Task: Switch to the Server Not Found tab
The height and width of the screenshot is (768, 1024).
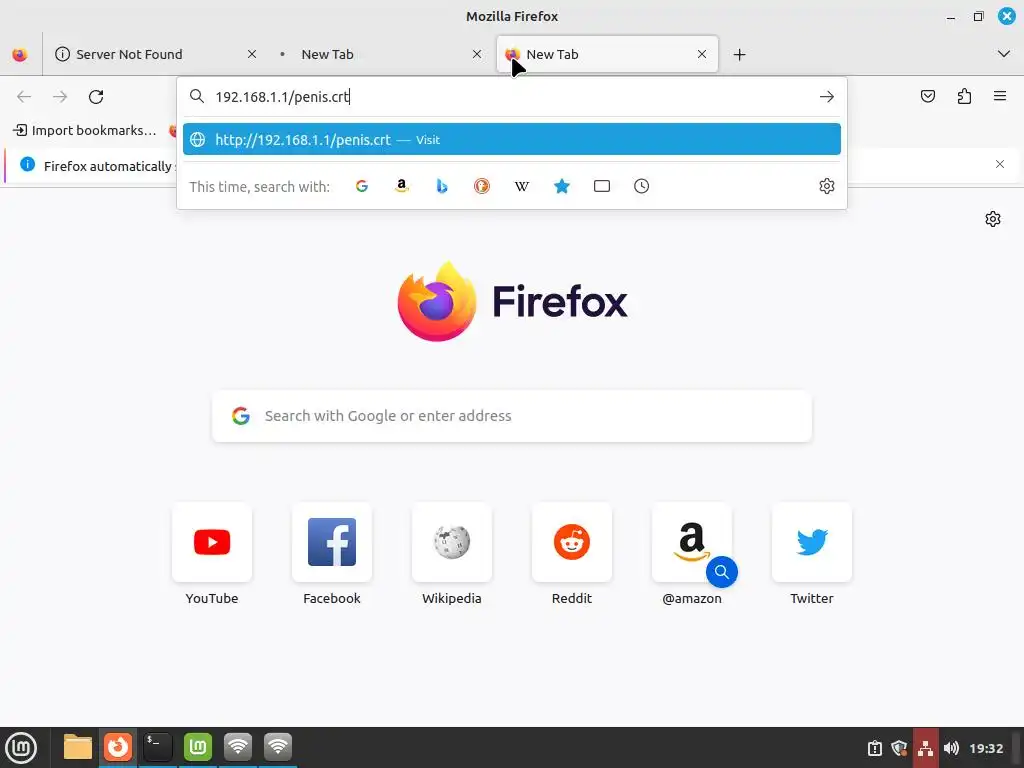Action: pyautogui.click(x=155, y=54)
